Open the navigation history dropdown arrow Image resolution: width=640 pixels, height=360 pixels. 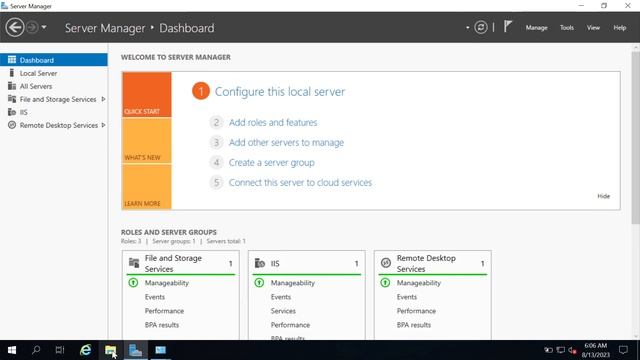(44, 27)
